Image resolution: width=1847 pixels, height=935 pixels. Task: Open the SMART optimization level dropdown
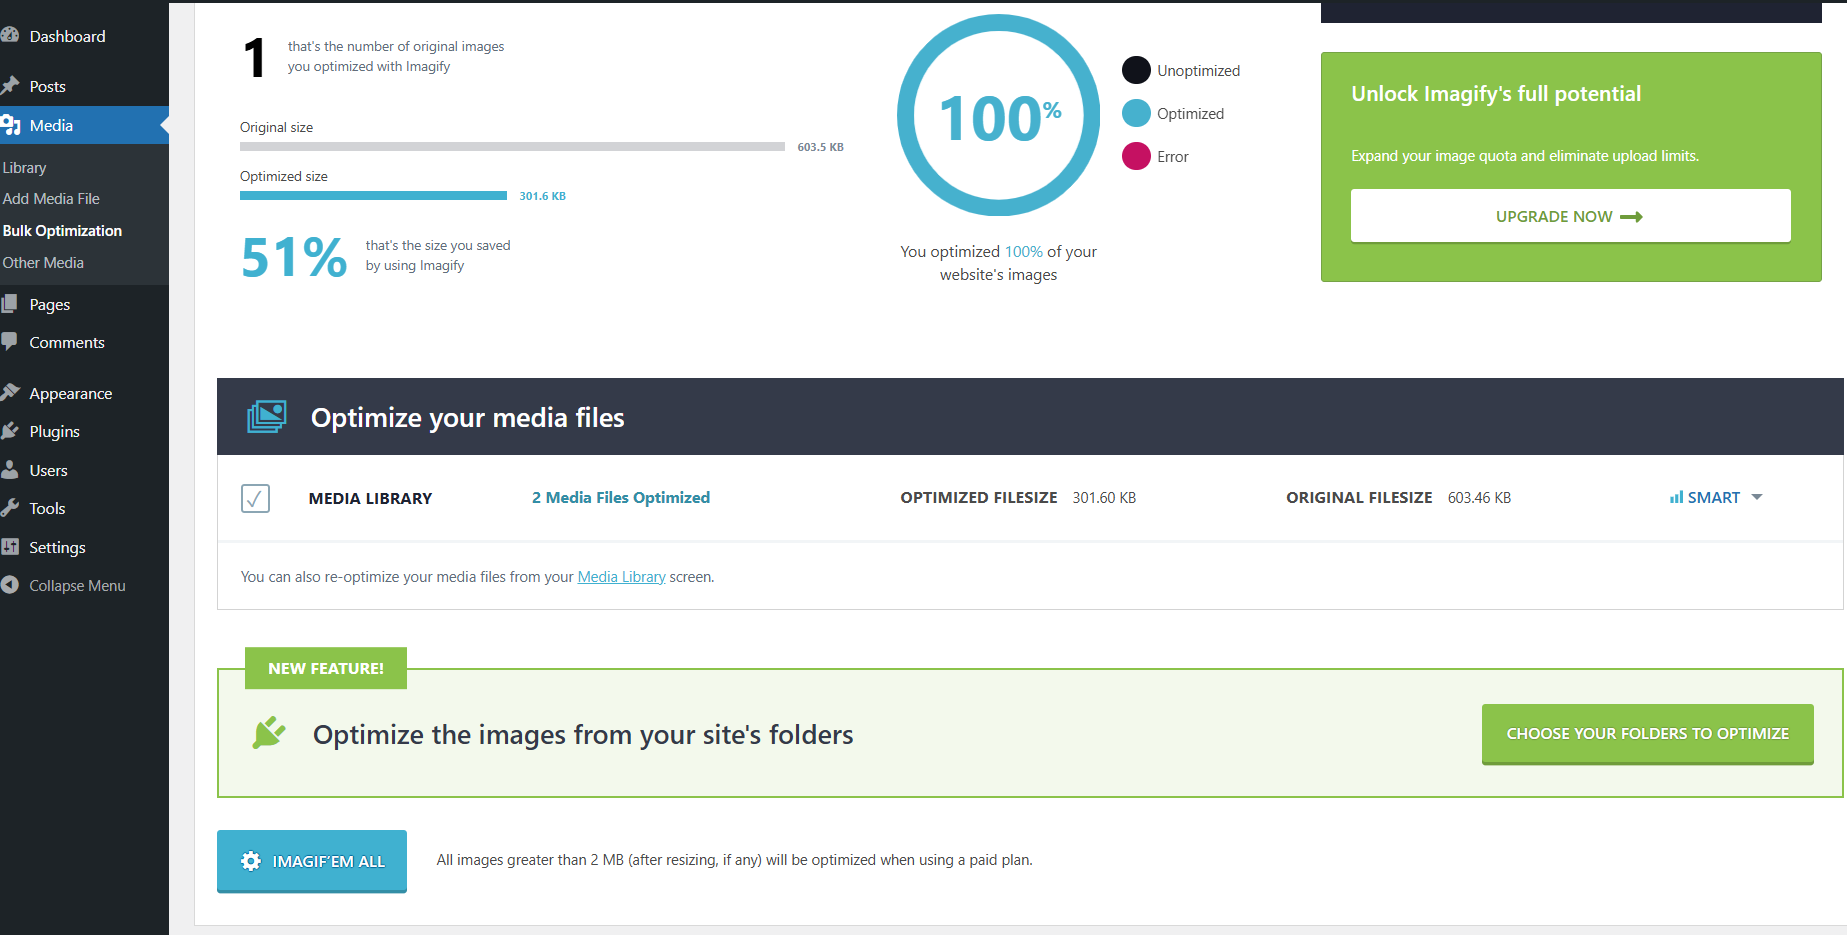[1715, 498]
